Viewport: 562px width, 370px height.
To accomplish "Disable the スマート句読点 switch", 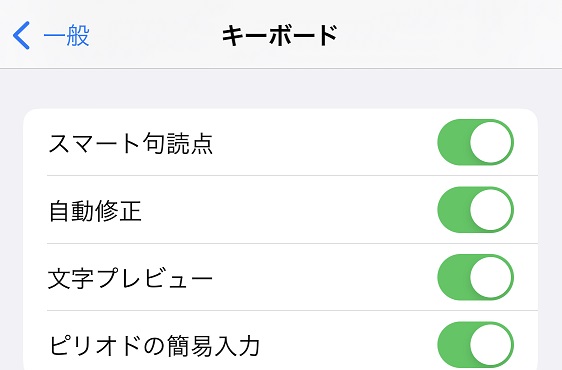I will tap(476, 142).
